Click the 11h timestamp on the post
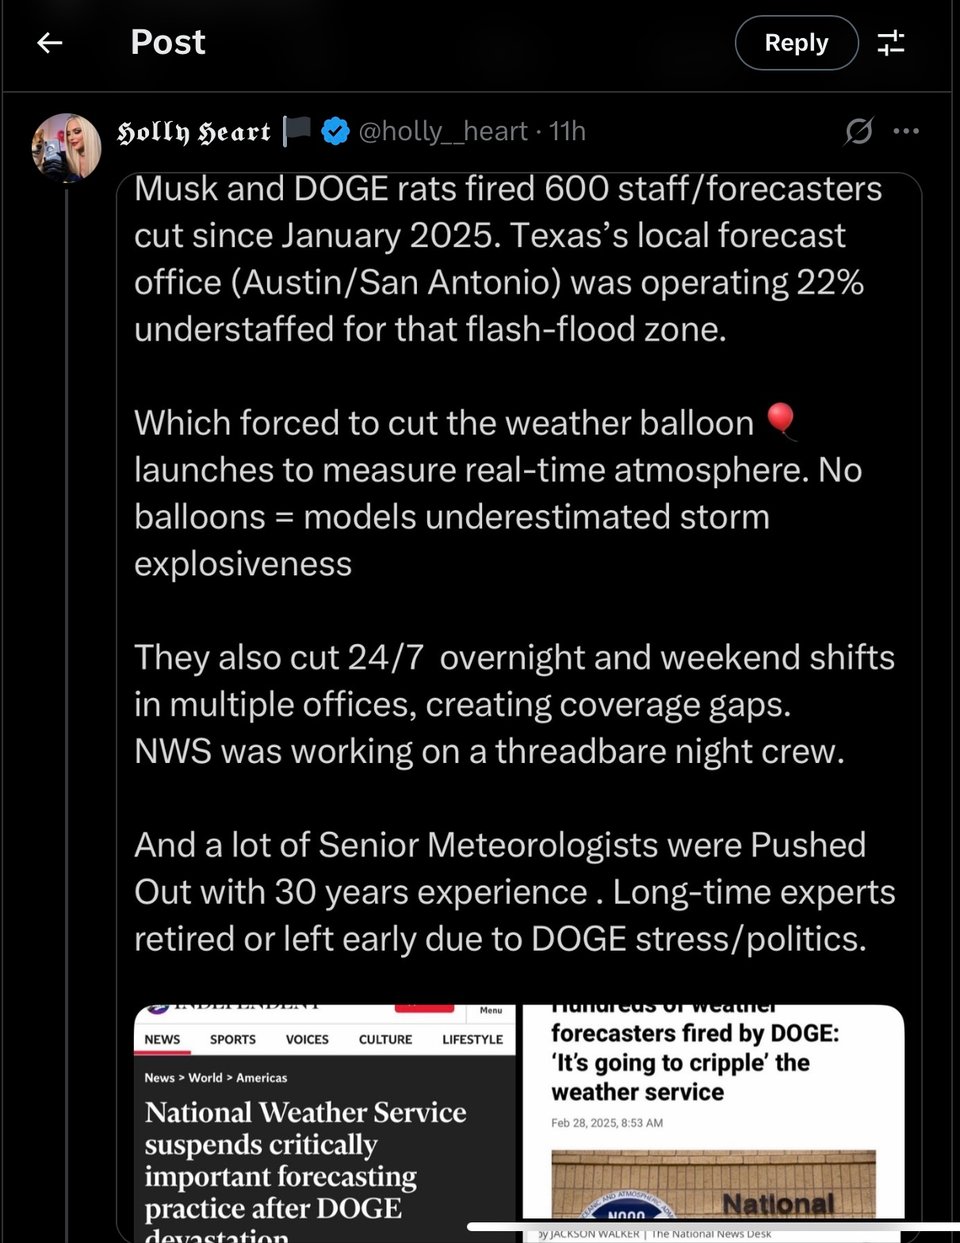The image size is (960, 1243). click(568, 131)
